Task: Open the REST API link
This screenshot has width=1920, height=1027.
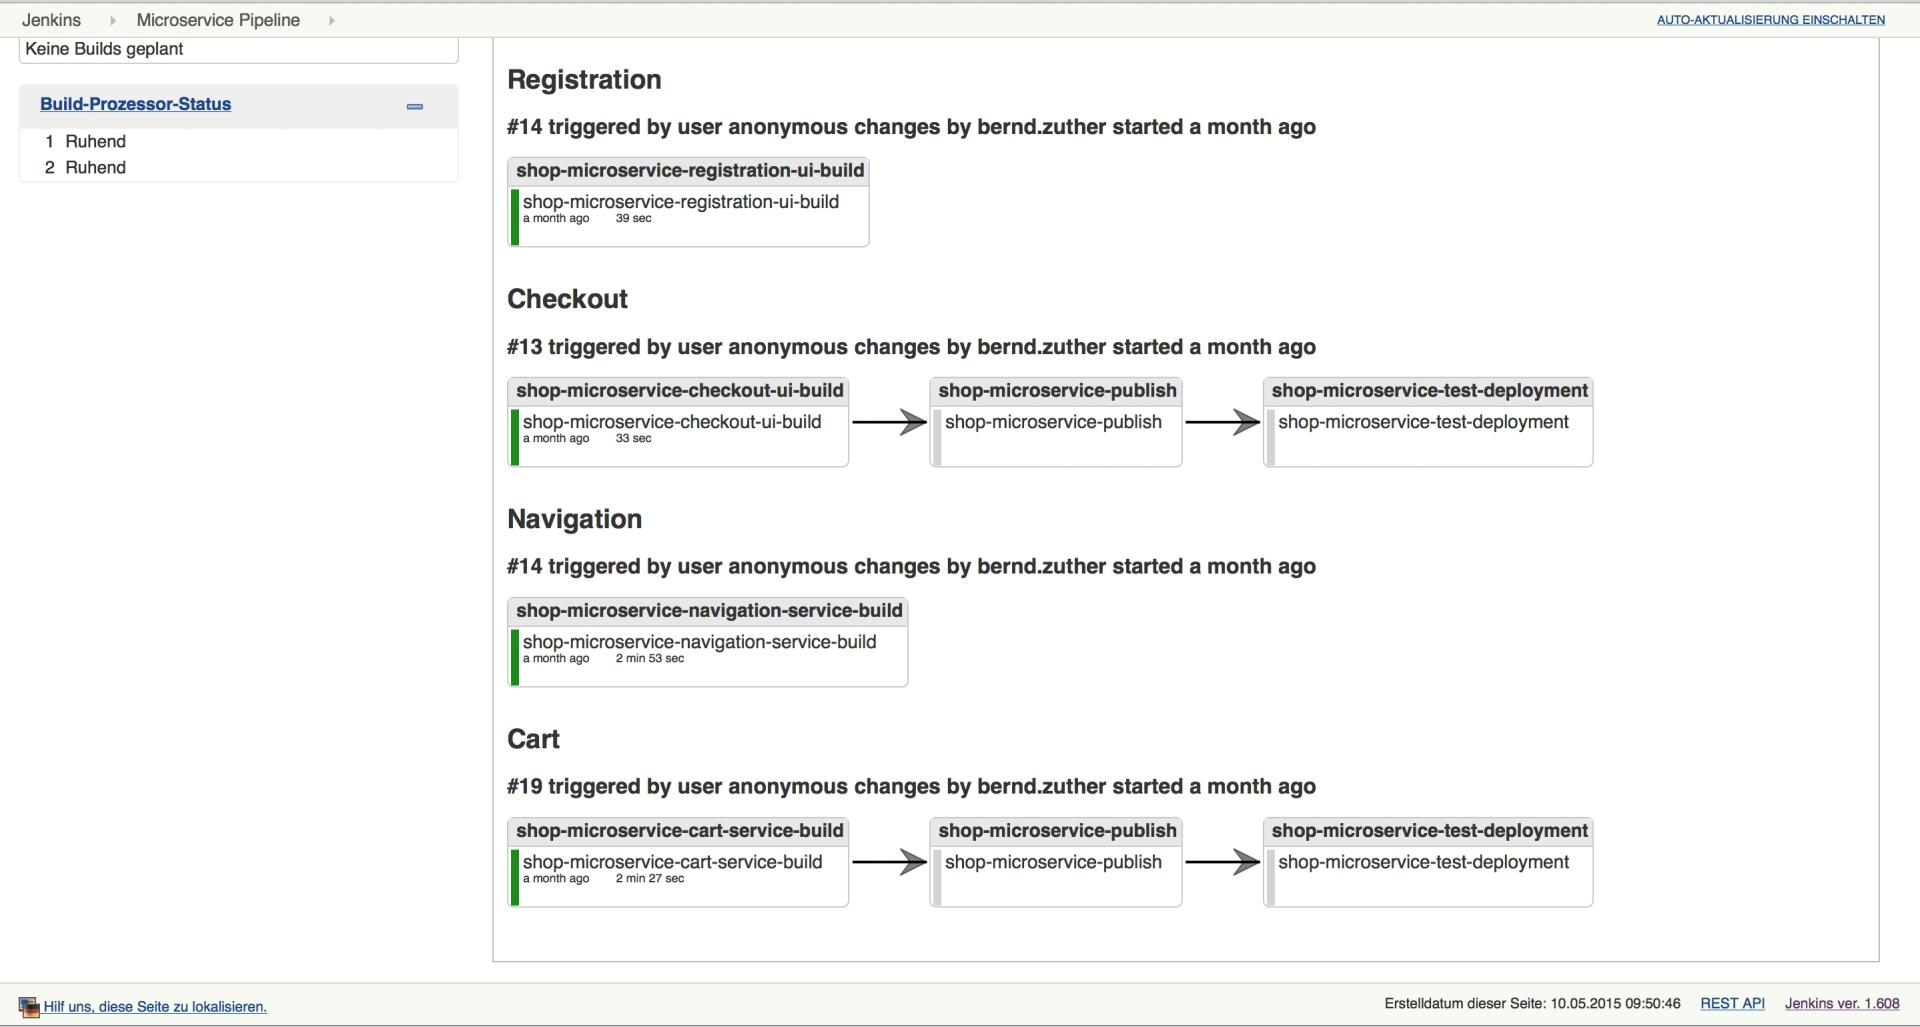Action: point(1732,1004)
